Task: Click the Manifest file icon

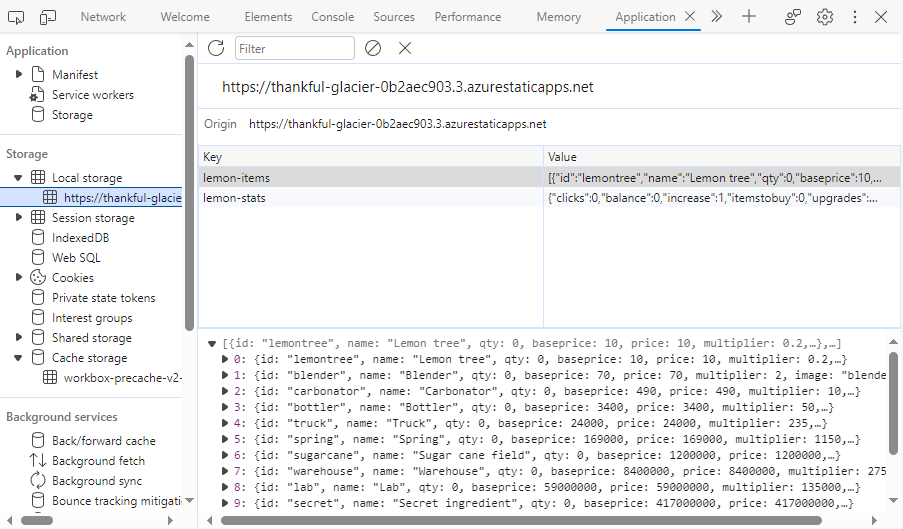Action: tap(38, 74)
